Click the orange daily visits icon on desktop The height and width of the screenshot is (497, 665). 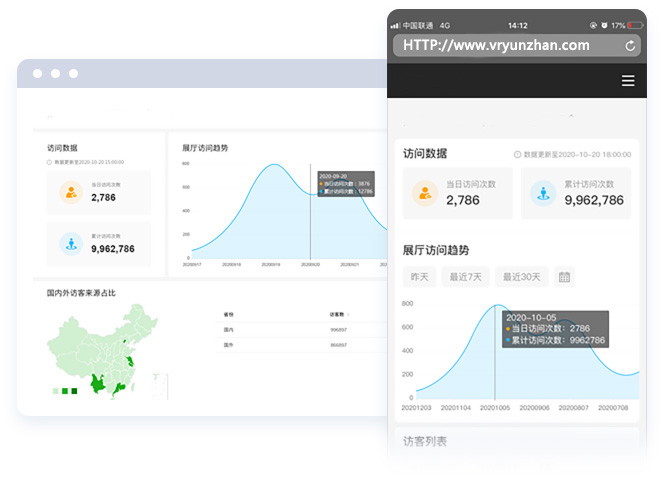(71, 192)
